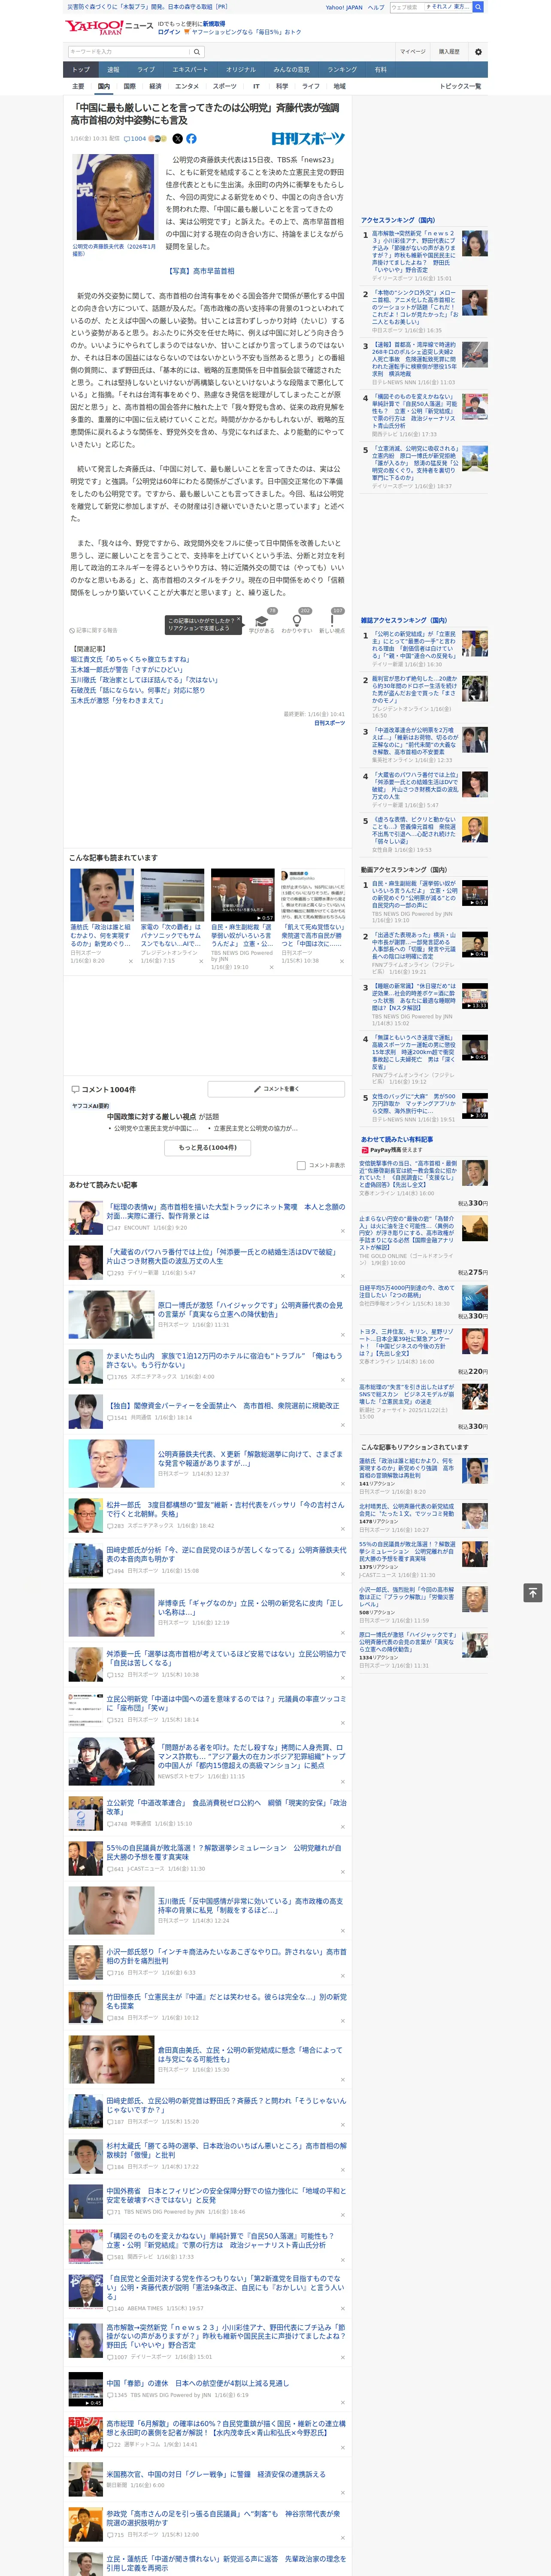Screen dimensions: 551x2576
Task: Click the search magnifier next to keyword field
Action: 197,51
